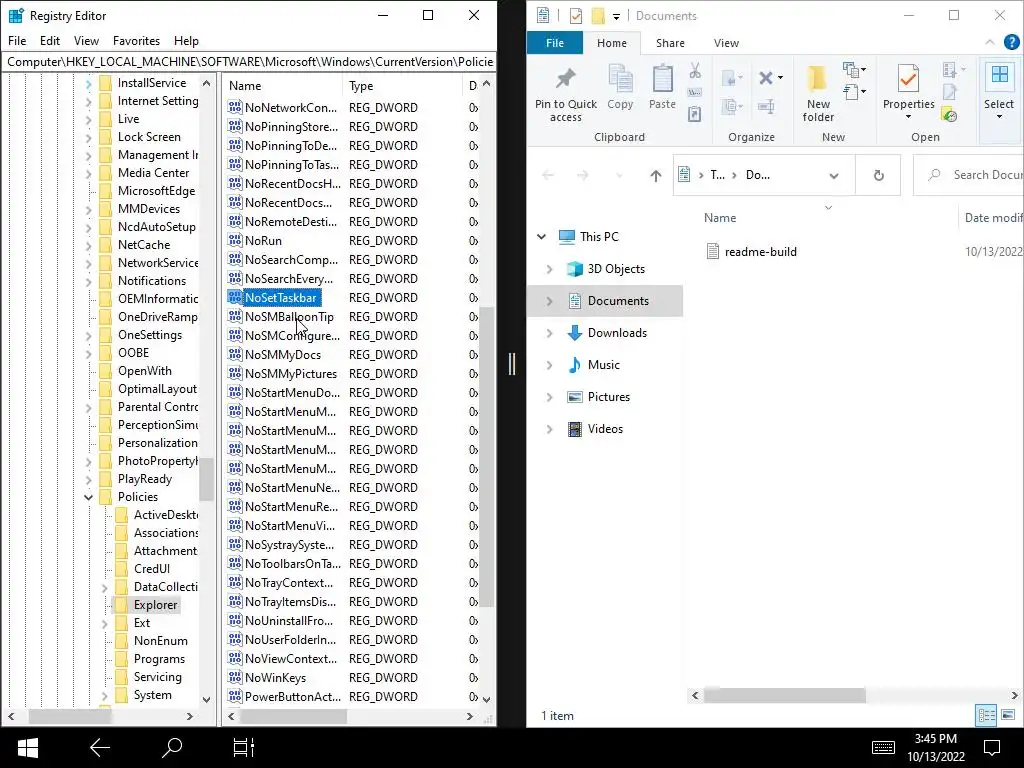The width and height of the screenshot is (1024, 768).
Task: Open Registry Editor Favorites menu
Action: tap(136, 40)
